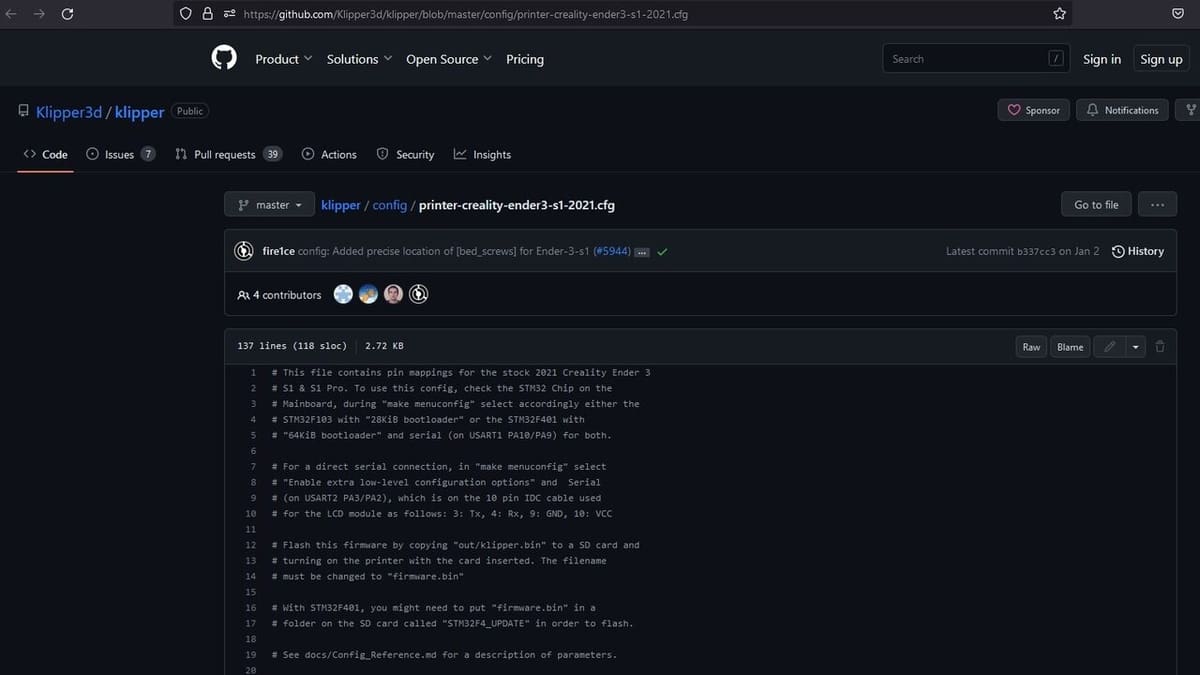Open Klipper3d organization link

click(69, 112)
